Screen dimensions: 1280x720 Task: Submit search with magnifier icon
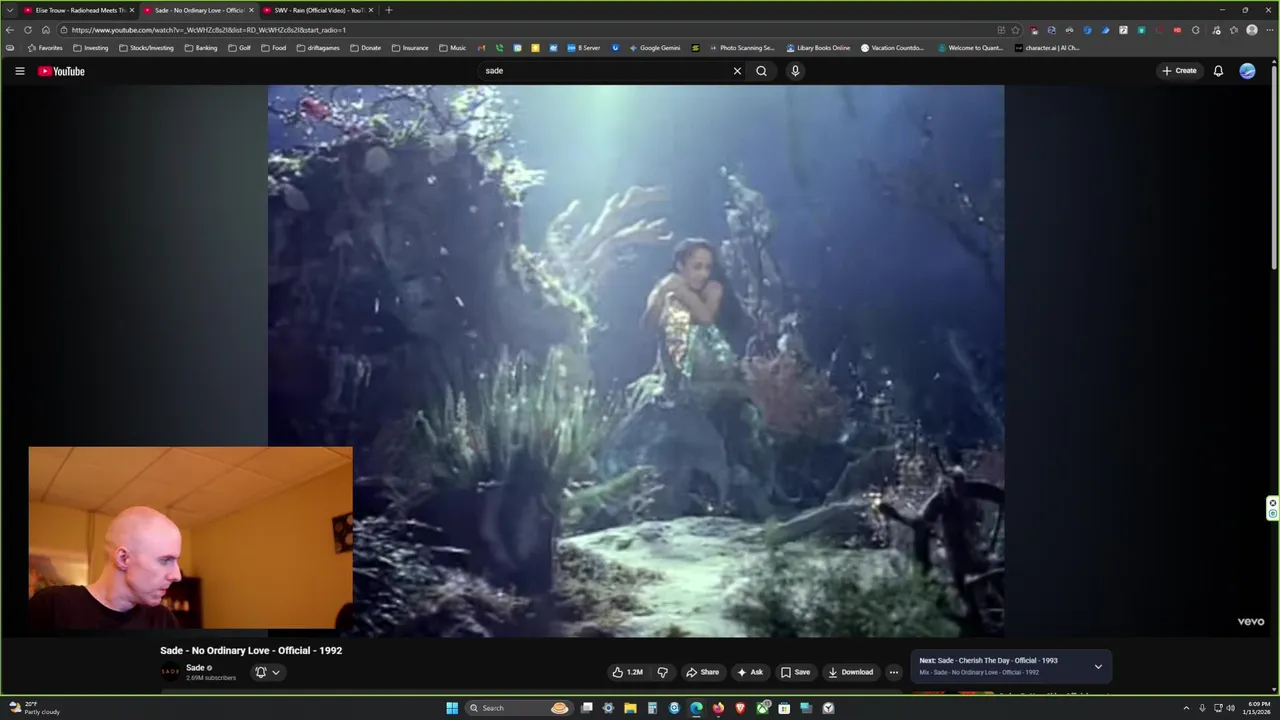(761, 71)
